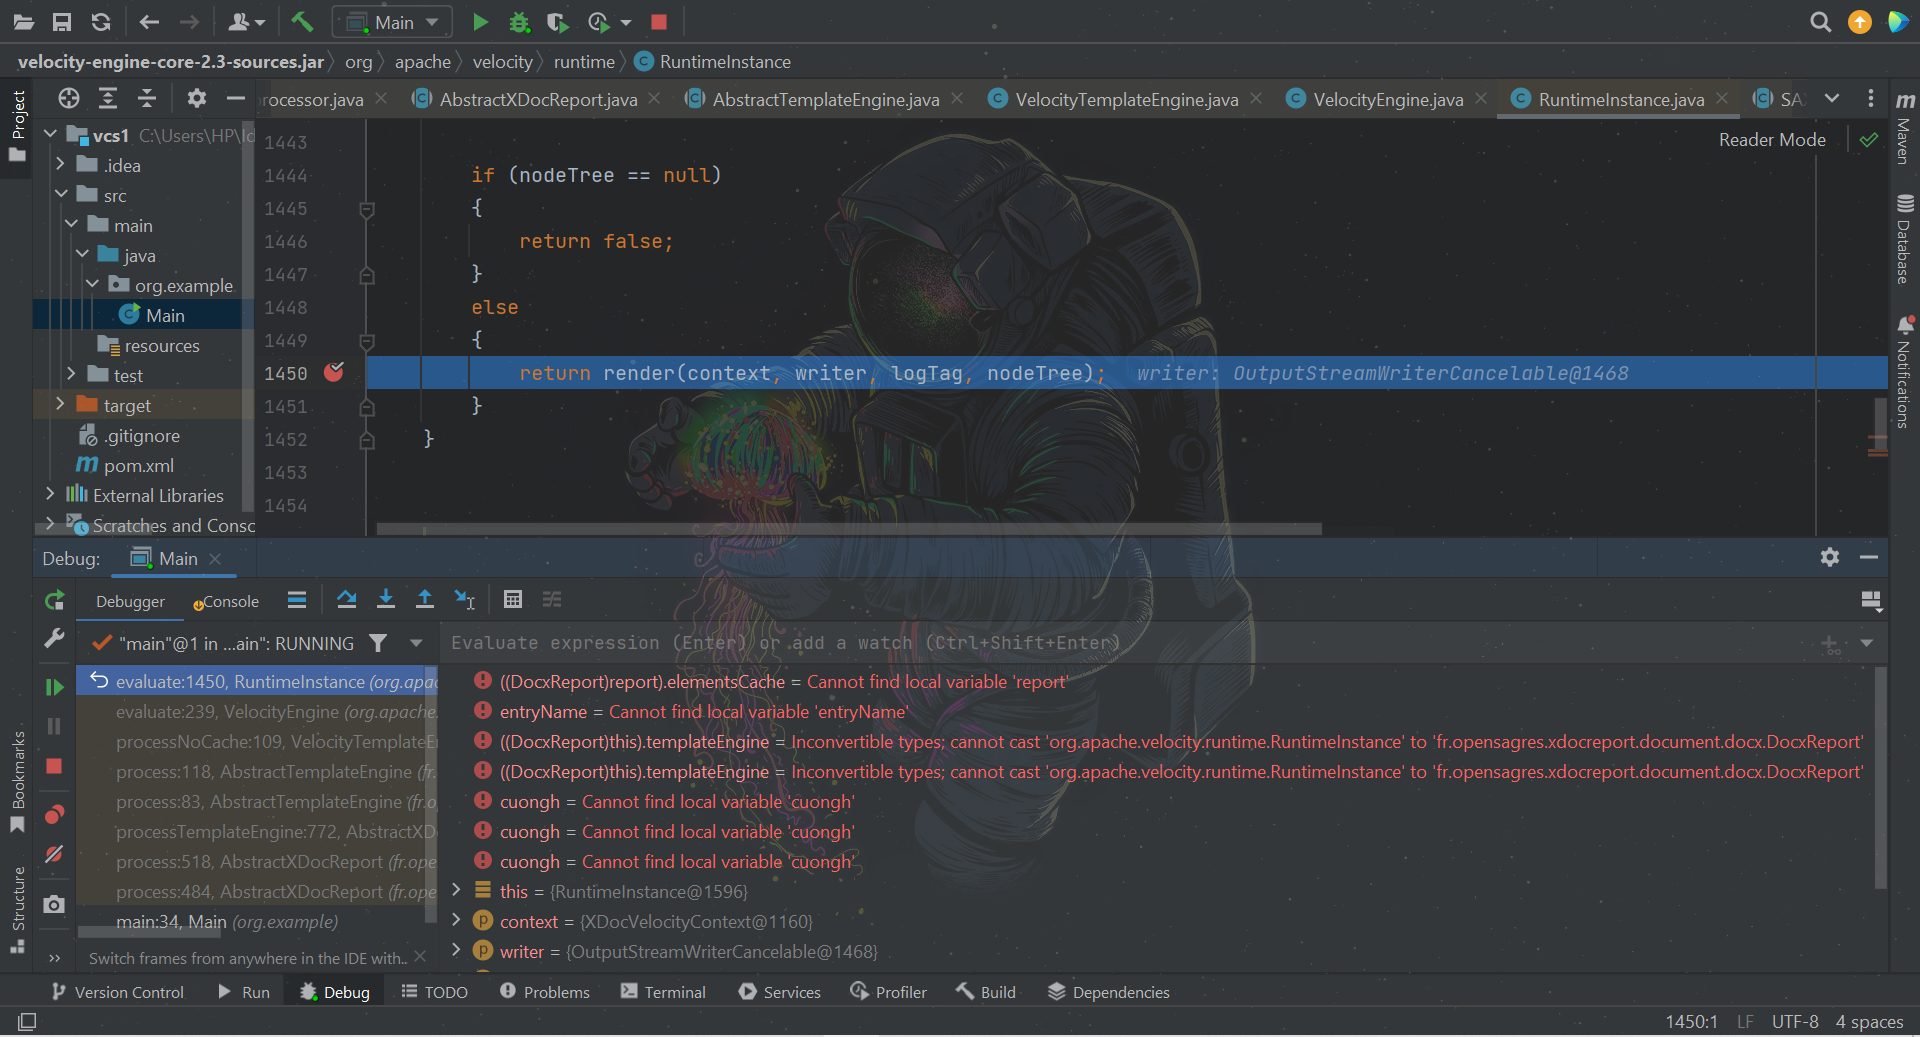Resume program from the debug side toolbar
This screenshot has height=1037, width=1920.
pyautogui.click(x=54, y=687)
